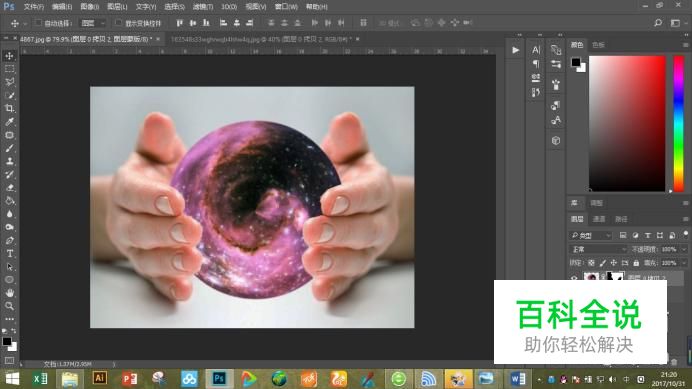Viewport: 692px width, 389px height.
Task: Select the Crop tool
Action: pos(9,108)
